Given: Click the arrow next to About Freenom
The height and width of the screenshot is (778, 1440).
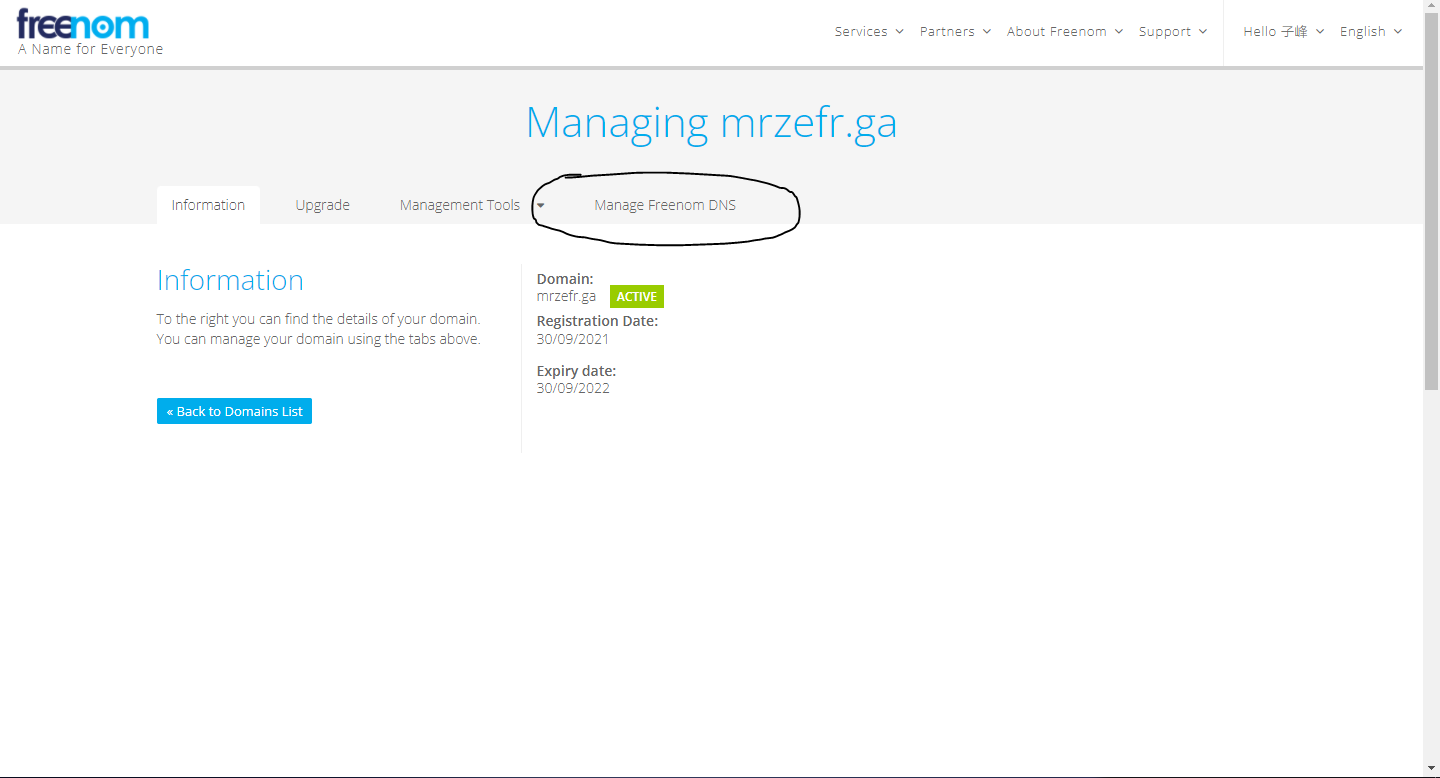Looking at the screenshot, I should (1119, 32).
